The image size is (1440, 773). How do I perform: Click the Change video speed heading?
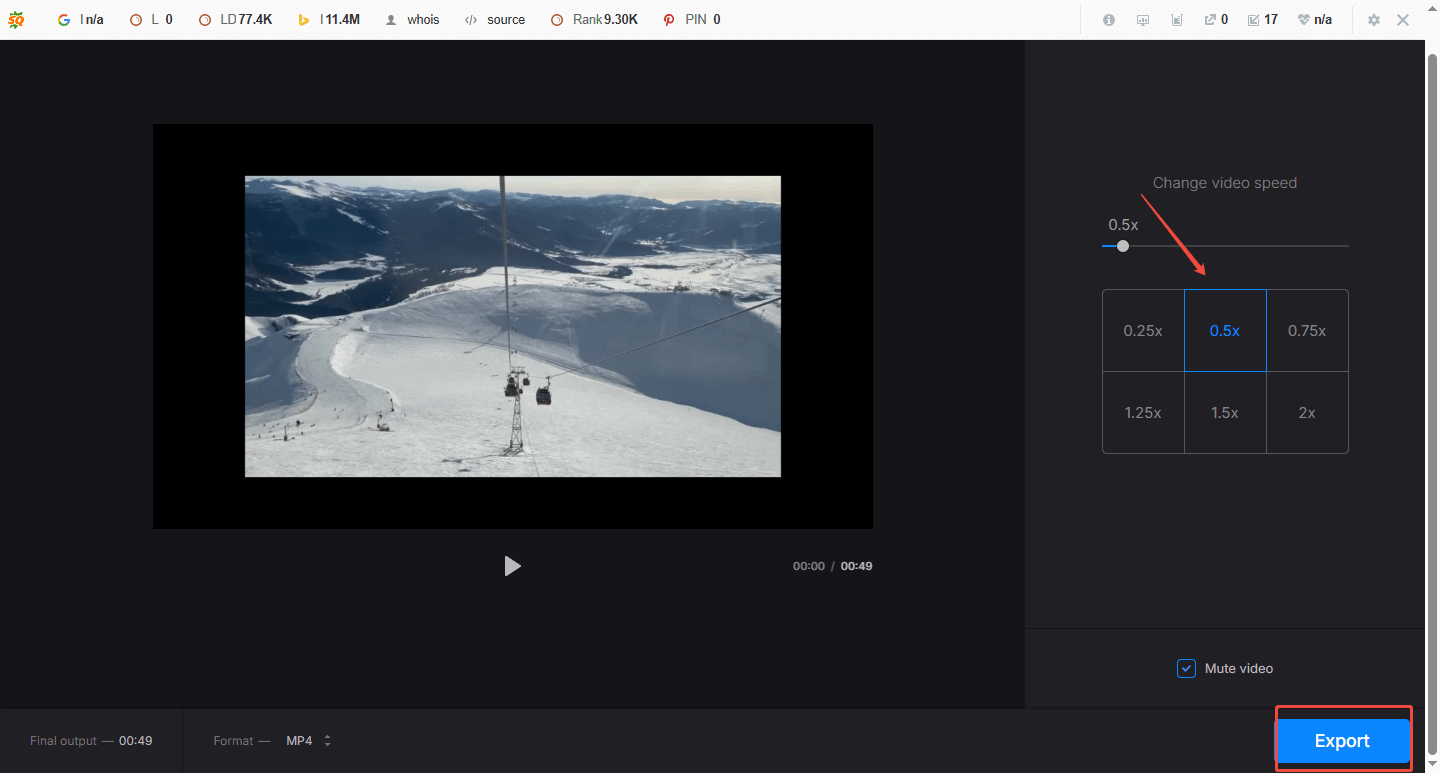tap(1225, 183)
